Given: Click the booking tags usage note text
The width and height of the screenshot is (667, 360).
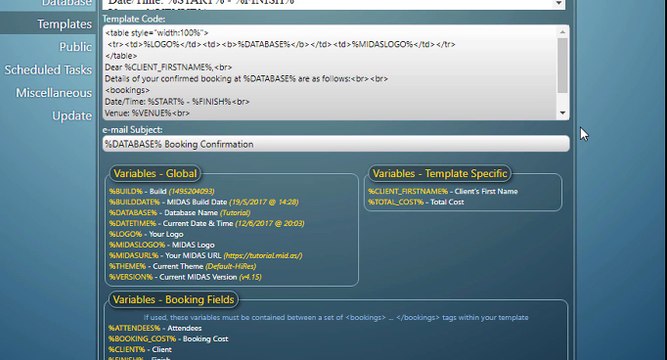Looking at the screenshot, I should (336, 317).
